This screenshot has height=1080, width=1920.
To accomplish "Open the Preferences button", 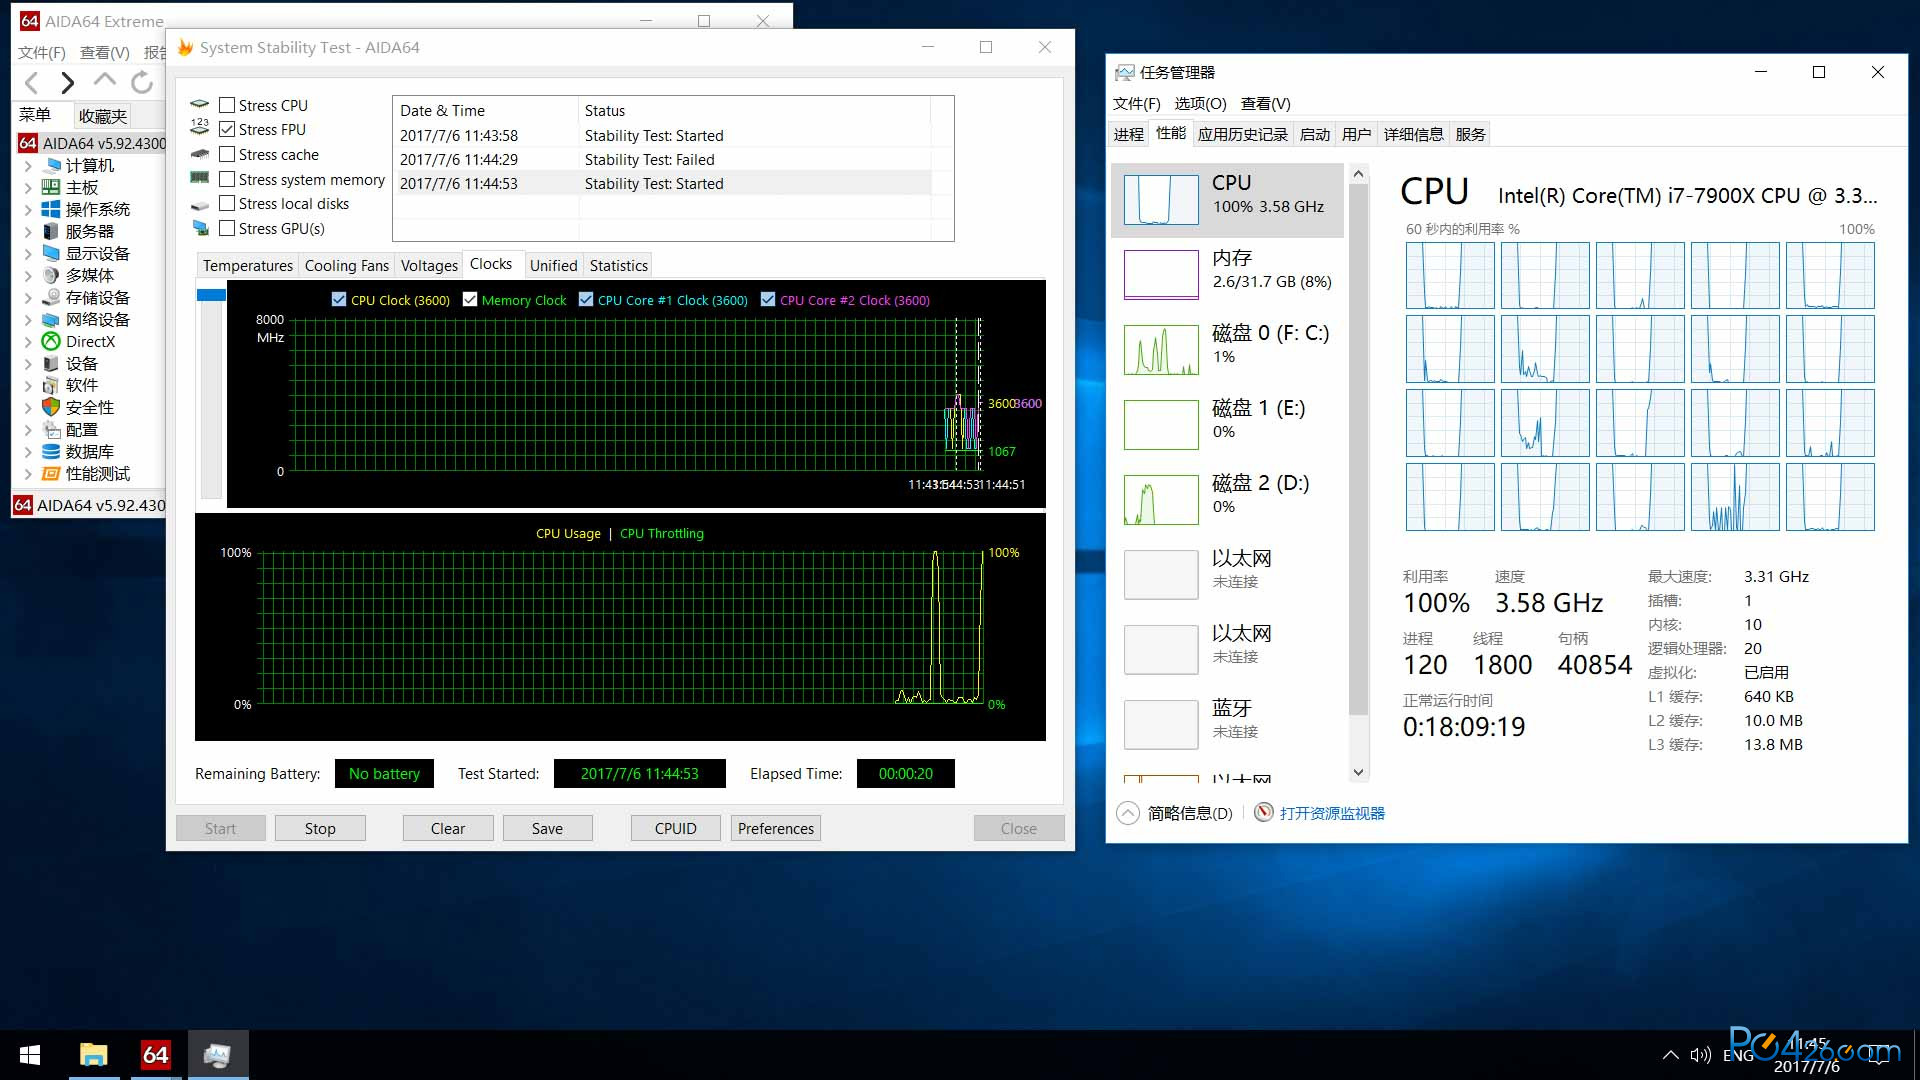I will coord(776,828).
